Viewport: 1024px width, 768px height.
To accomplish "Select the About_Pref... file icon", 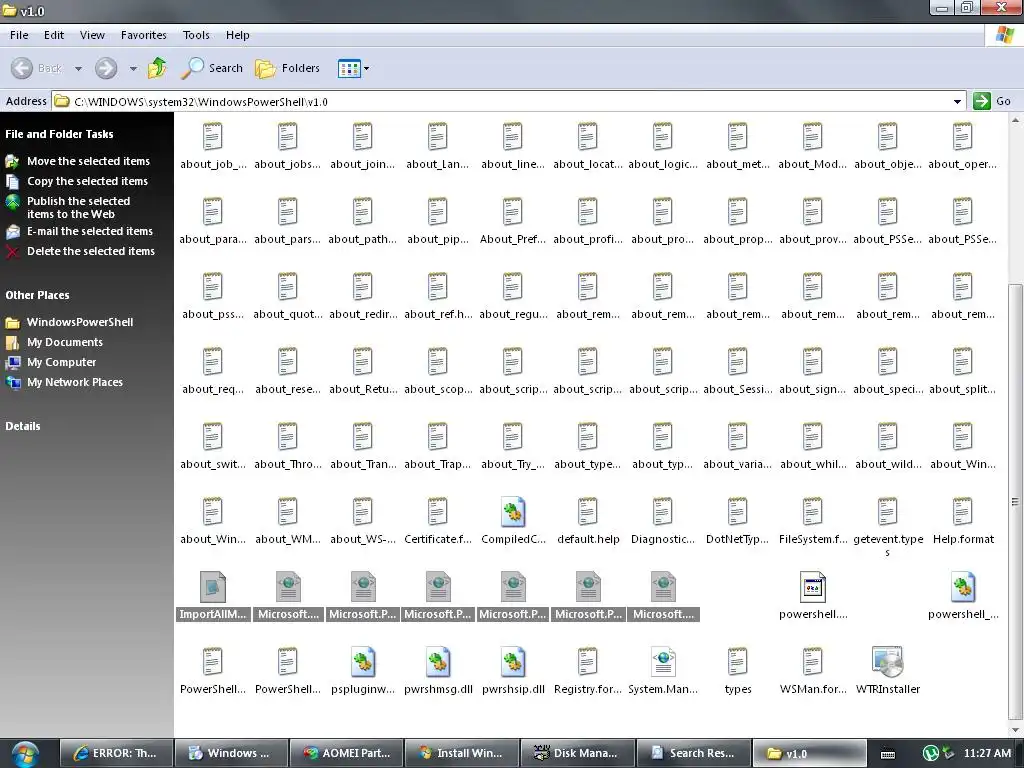I will point(513,212).
